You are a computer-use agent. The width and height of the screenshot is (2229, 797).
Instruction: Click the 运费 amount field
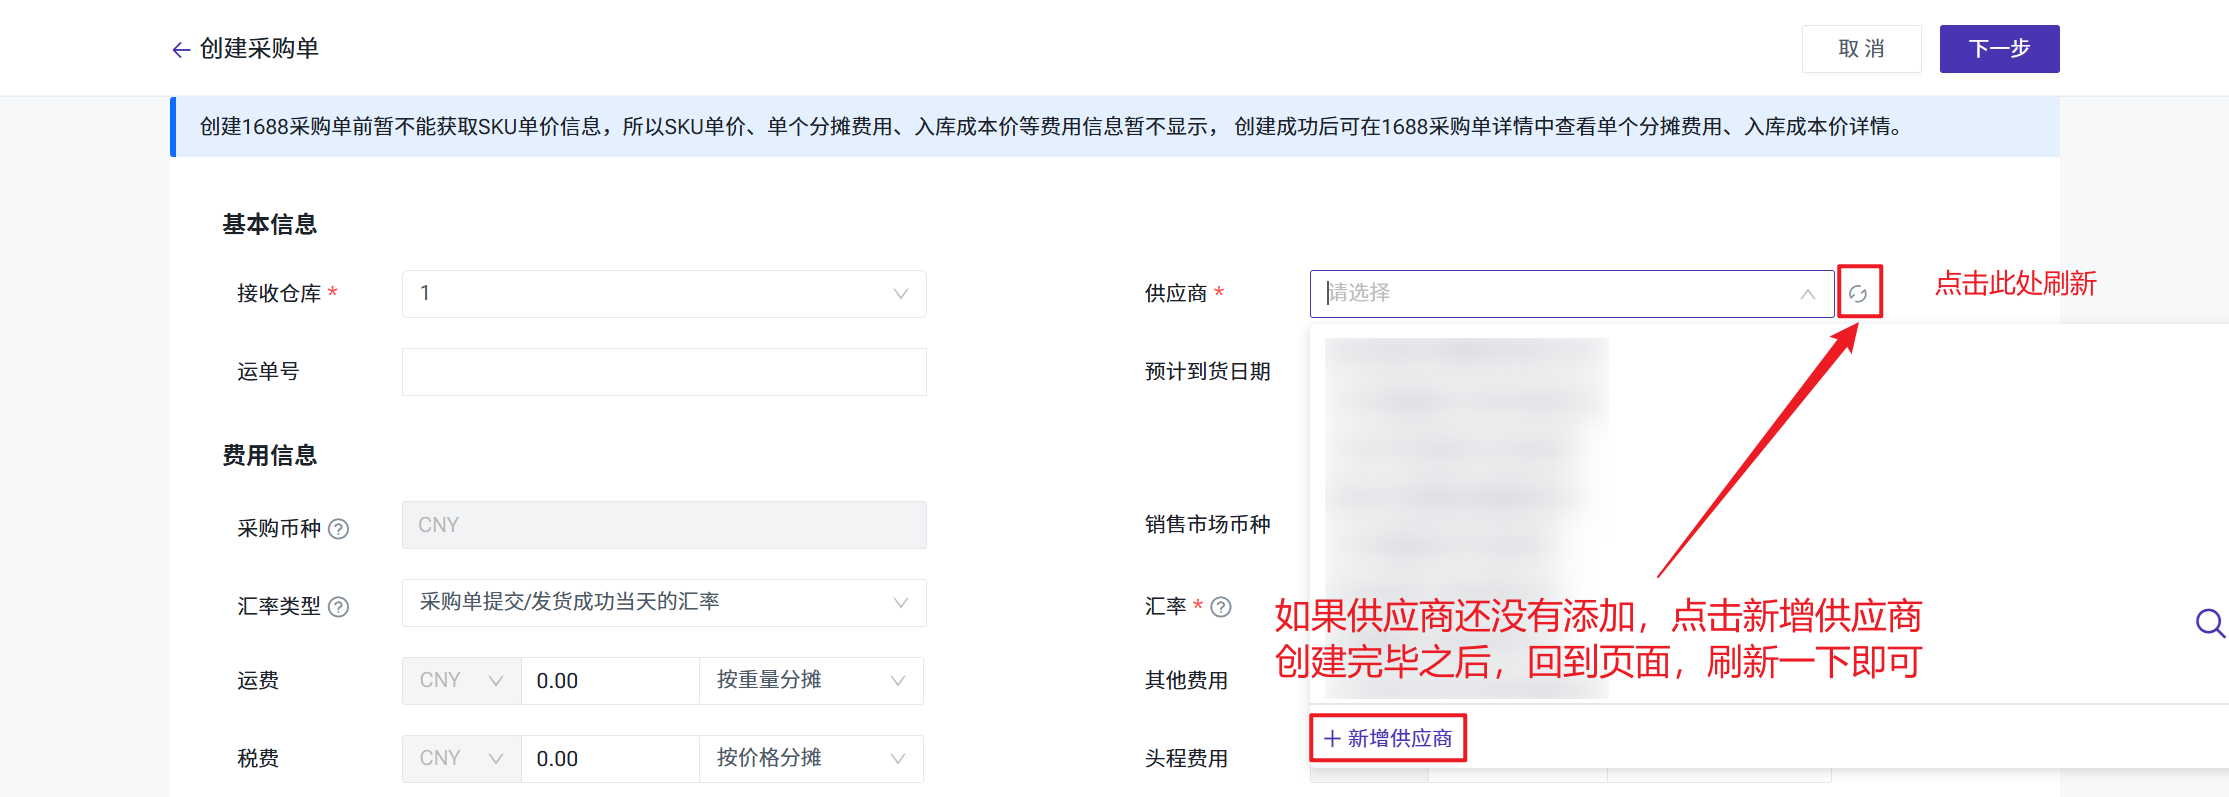tap(610, 681)
